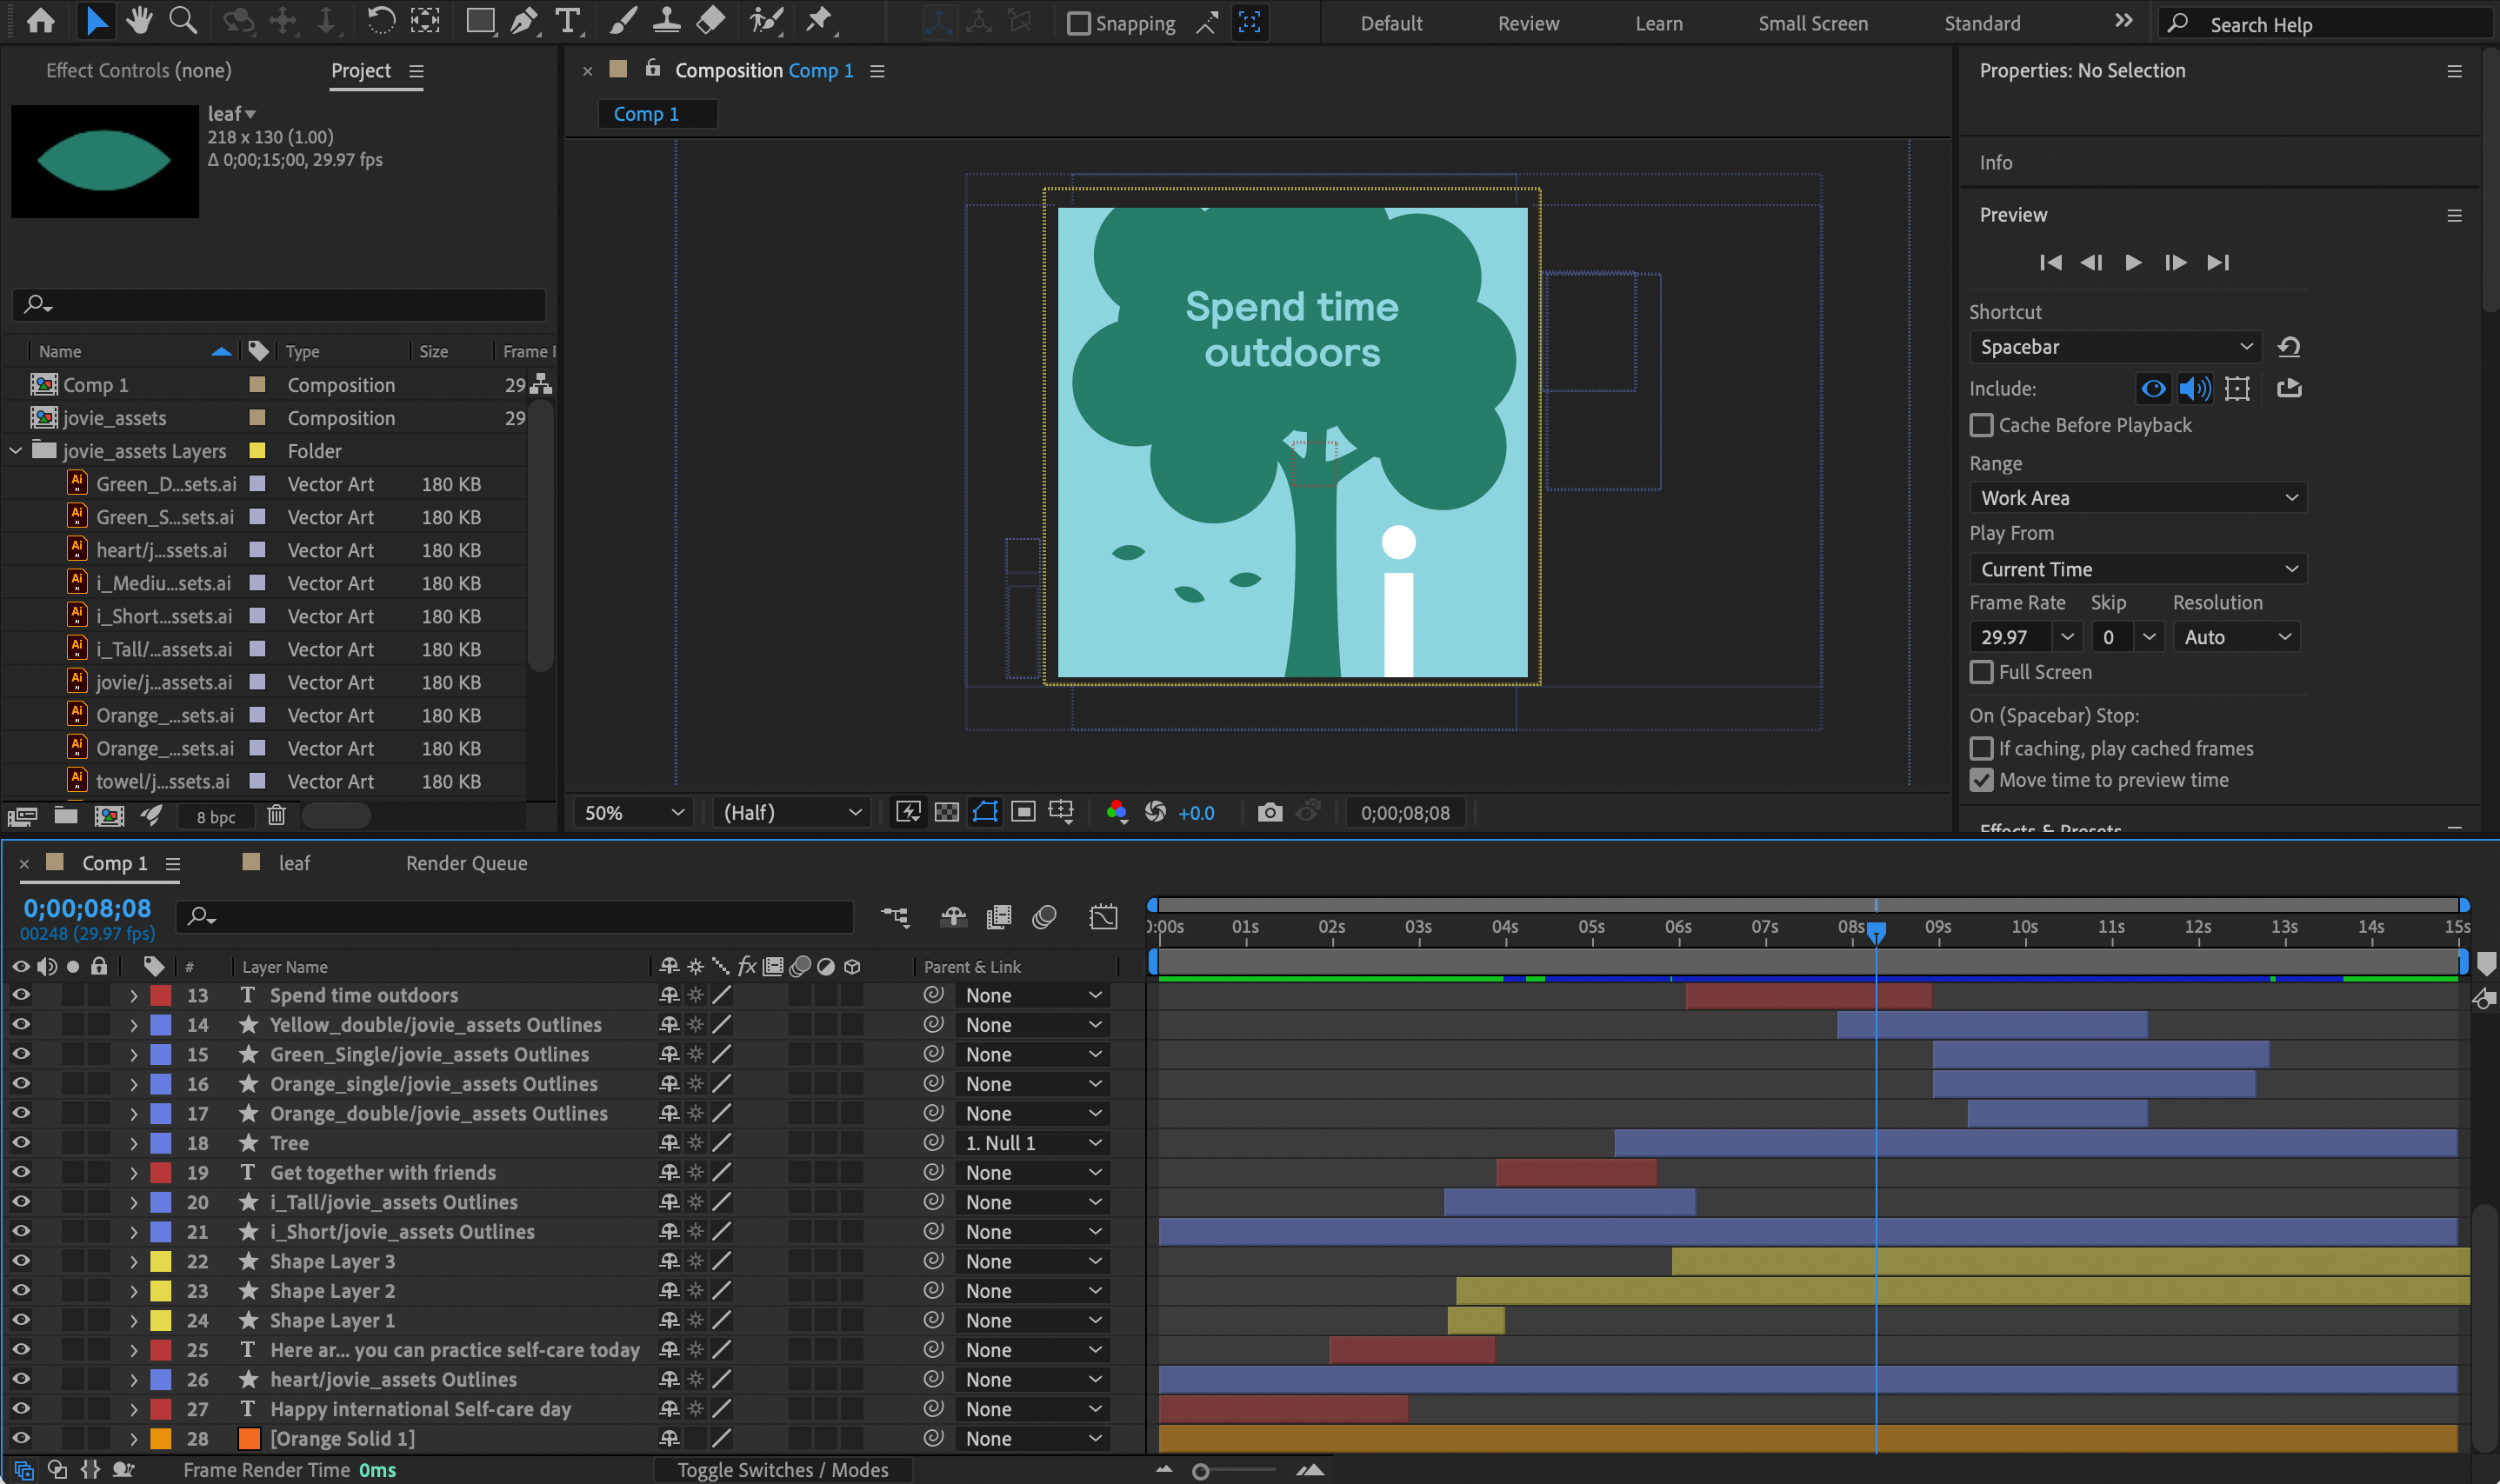
Task: Hide the Tree layer
Action: 21,1142
